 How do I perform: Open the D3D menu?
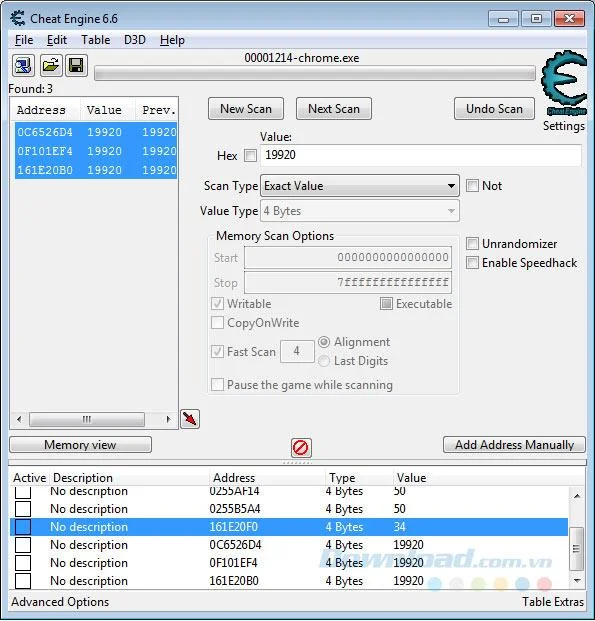(135, 40)
